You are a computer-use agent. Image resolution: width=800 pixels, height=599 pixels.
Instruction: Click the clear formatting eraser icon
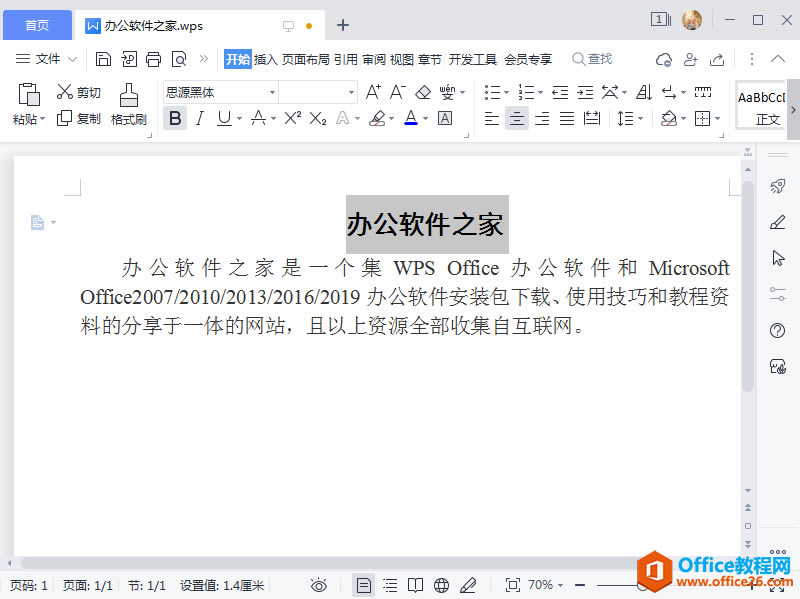[423, 92]
